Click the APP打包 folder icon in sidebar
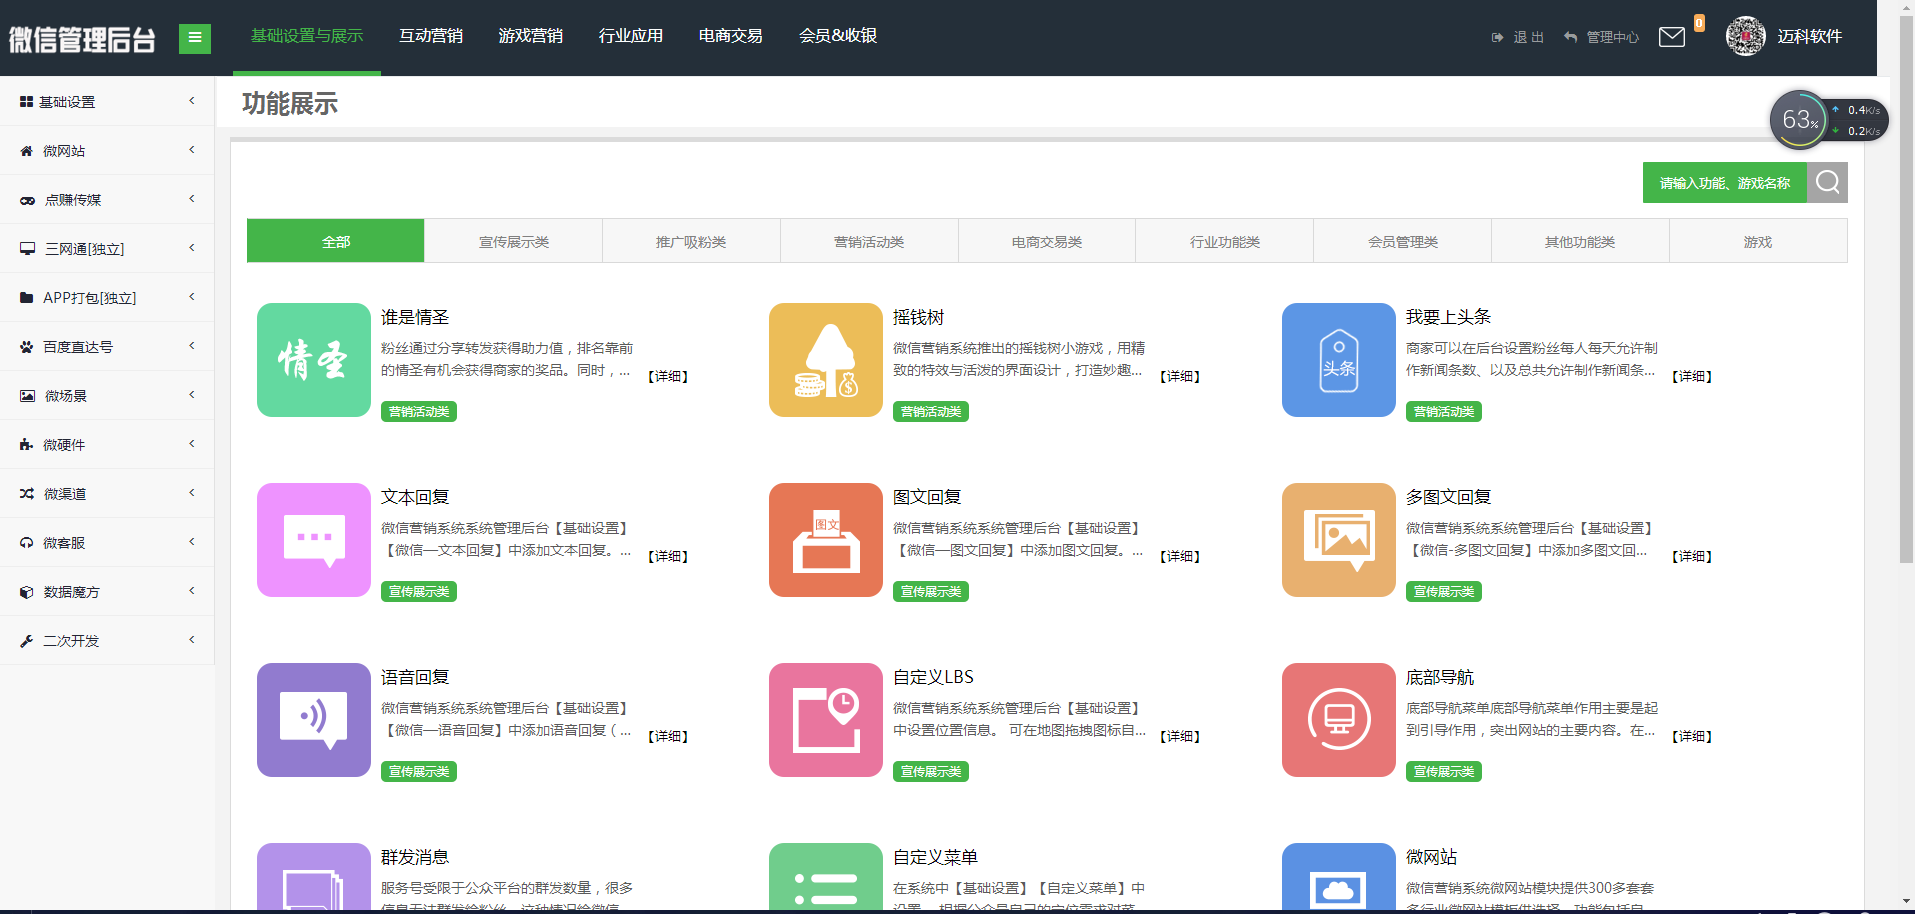The height and width of the screenshot is (914, 1915). (27, 298)
